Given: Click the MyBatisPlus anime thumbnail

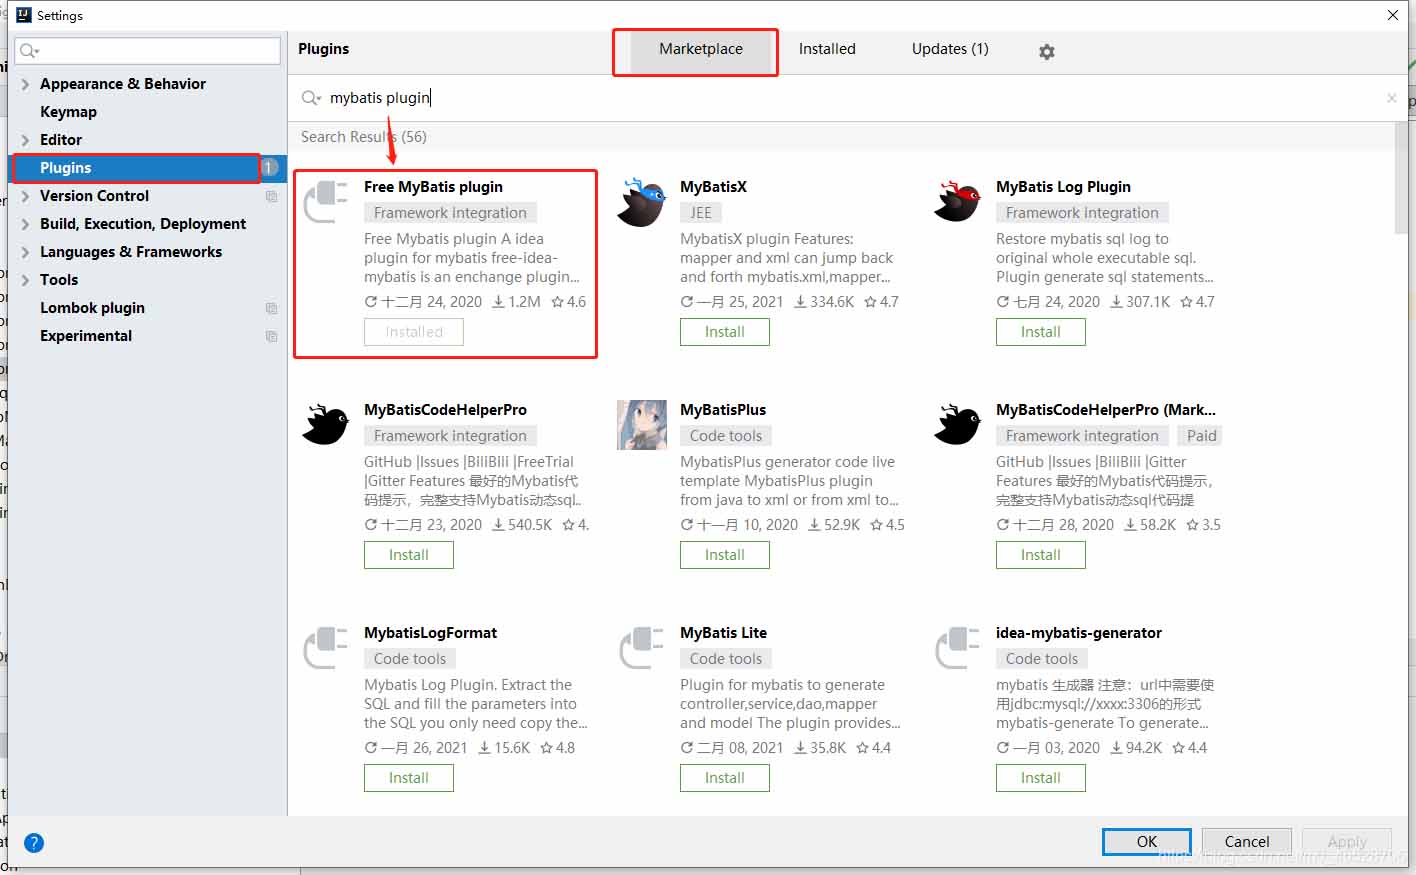Looking at the screenshot, I should click(x=642, y=425).
